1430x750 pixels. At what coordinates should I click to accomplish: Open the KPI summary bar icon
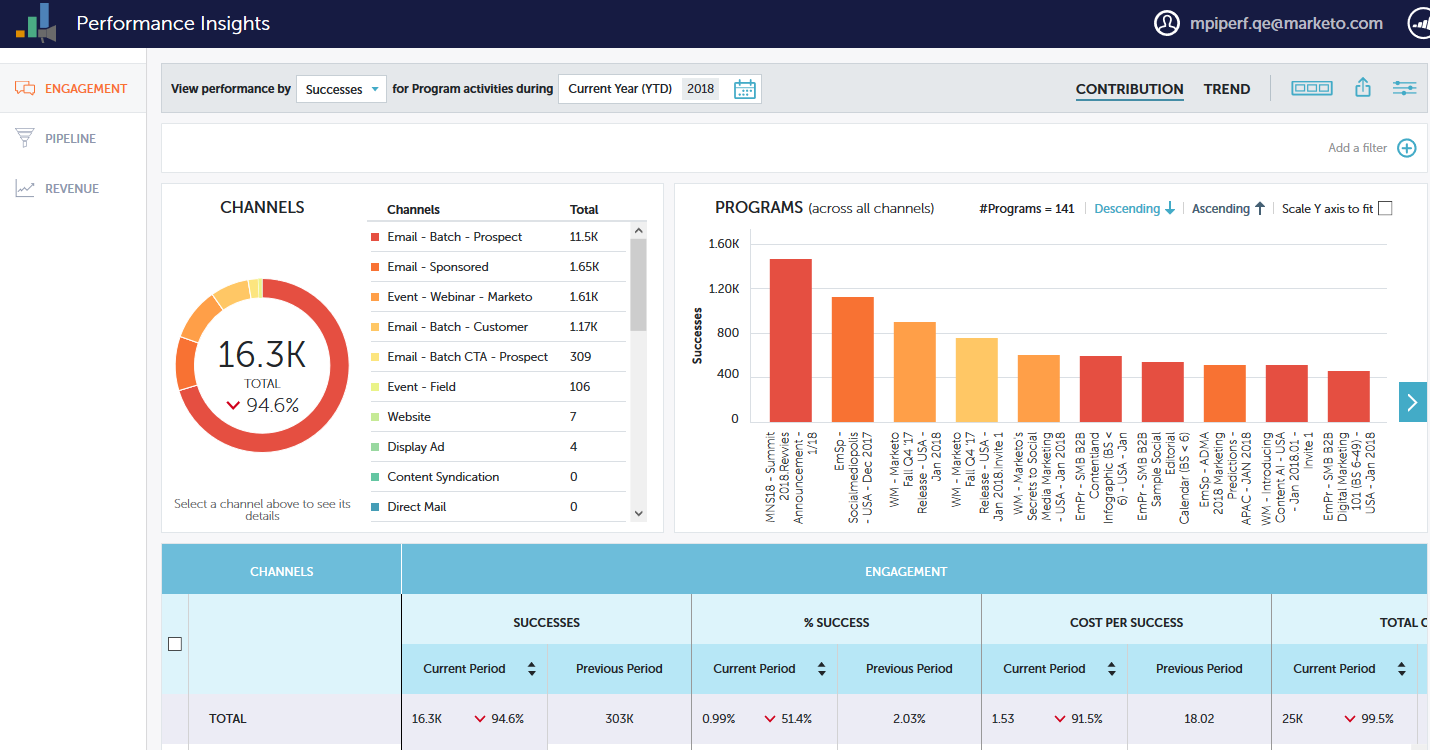1311,88
